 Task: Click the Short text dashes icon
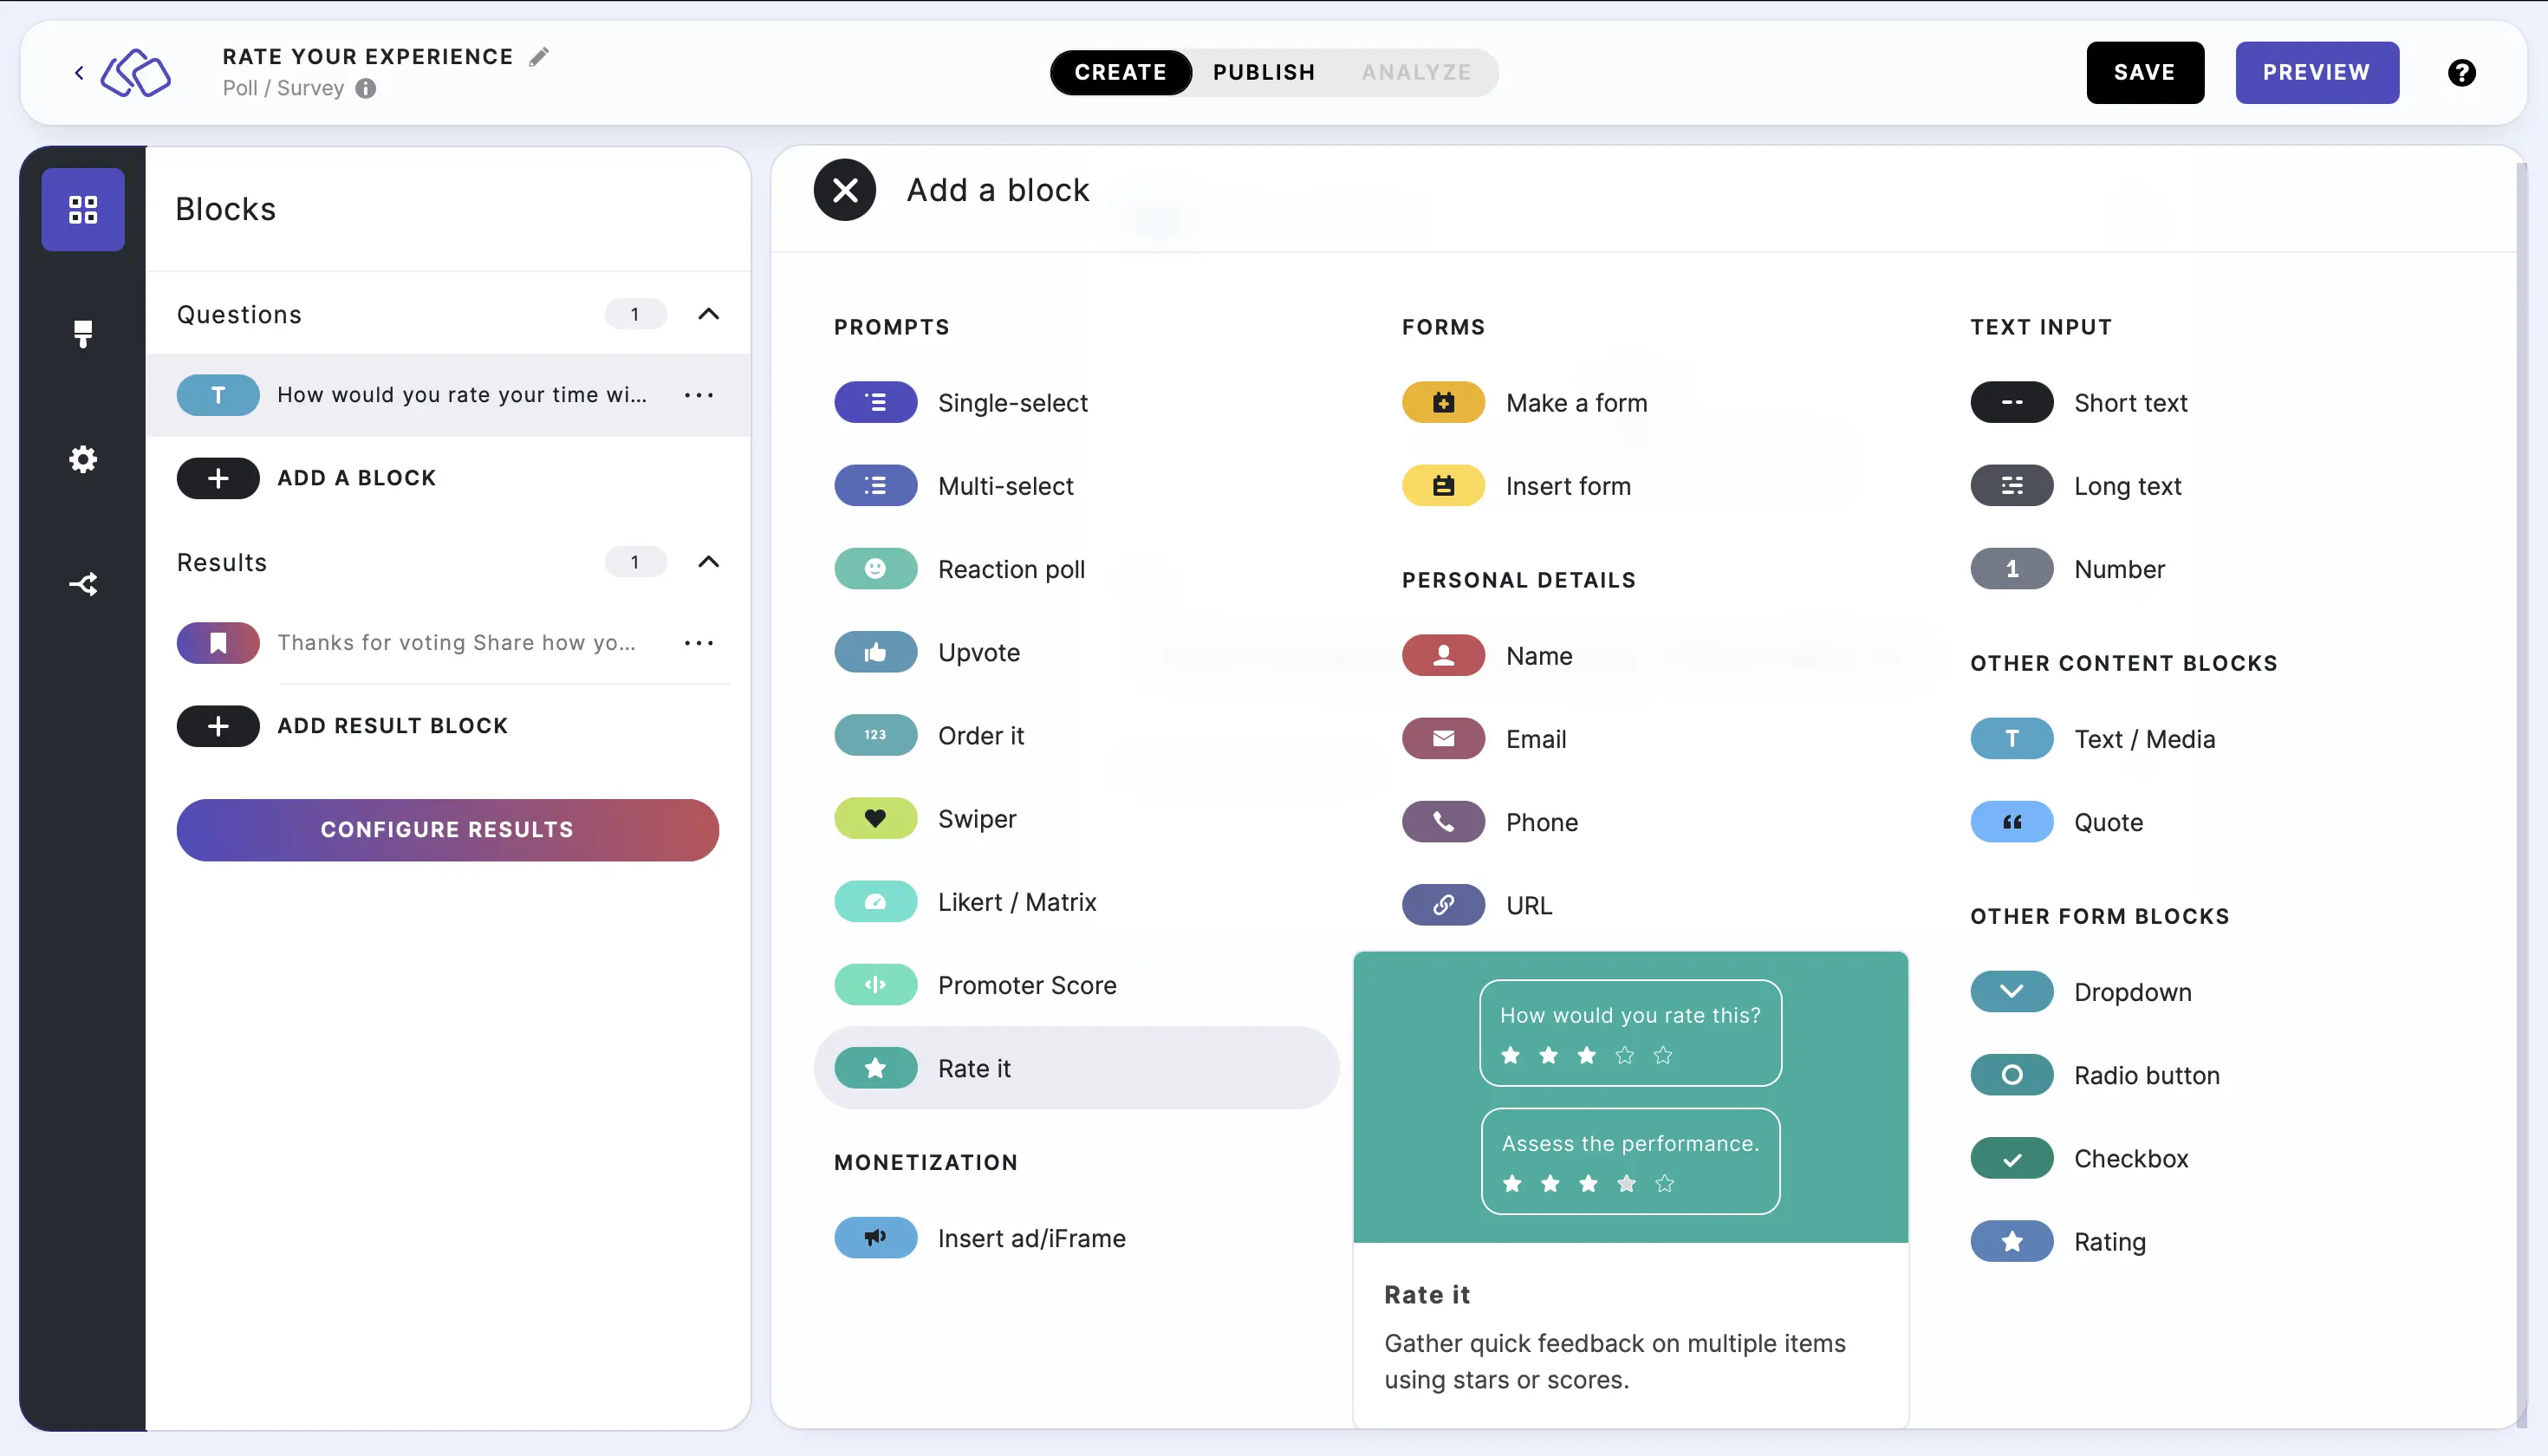pyautogui.click(x=2012, y=402)
